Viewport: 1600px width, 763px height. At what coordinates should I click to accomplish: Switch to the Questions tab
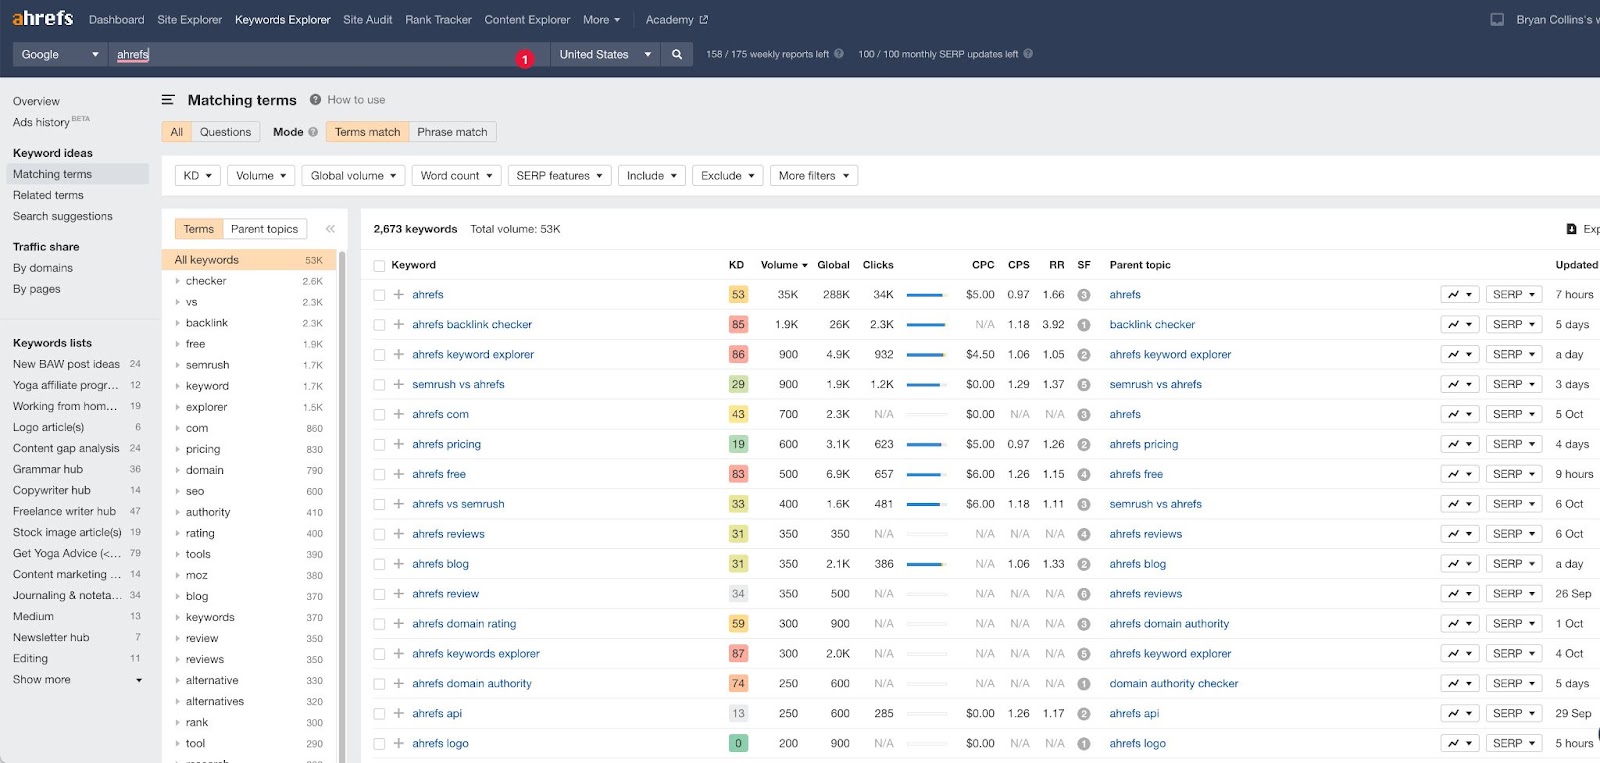point(225,132)
